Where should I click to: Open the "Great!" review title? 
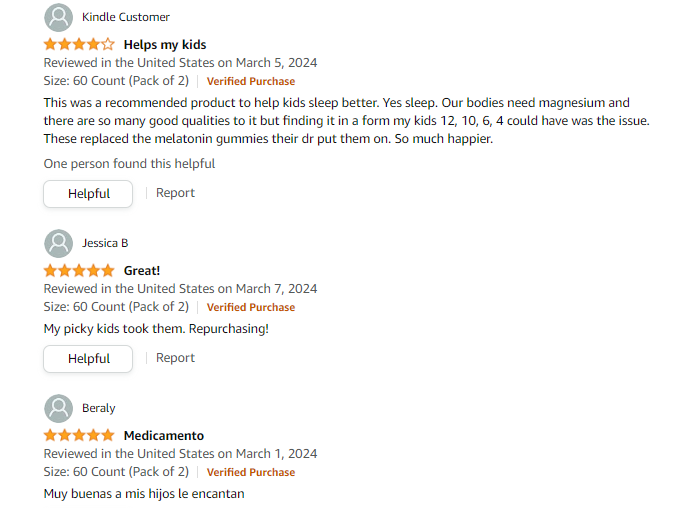(x=142, y=271)
